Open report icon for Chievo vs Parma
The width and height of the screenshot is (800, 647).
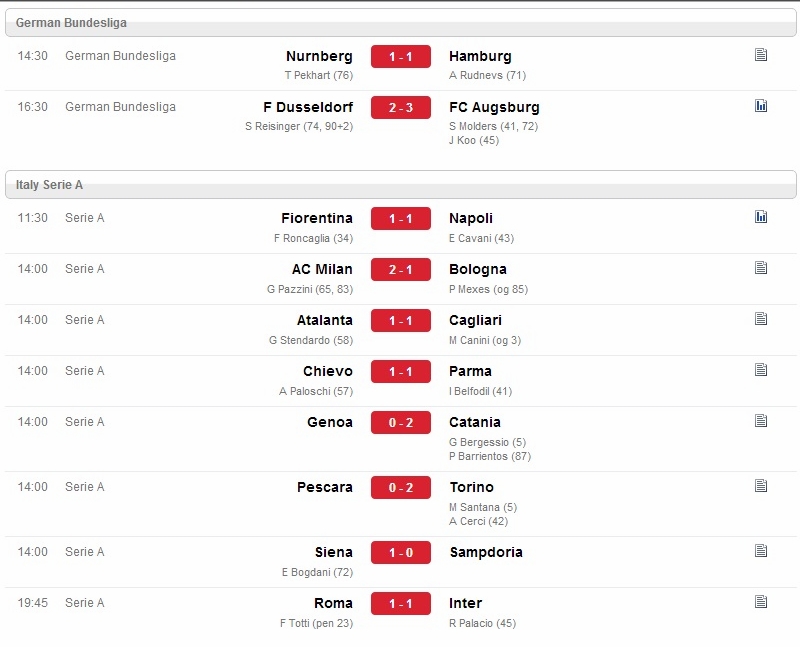[x=761, y=370]
